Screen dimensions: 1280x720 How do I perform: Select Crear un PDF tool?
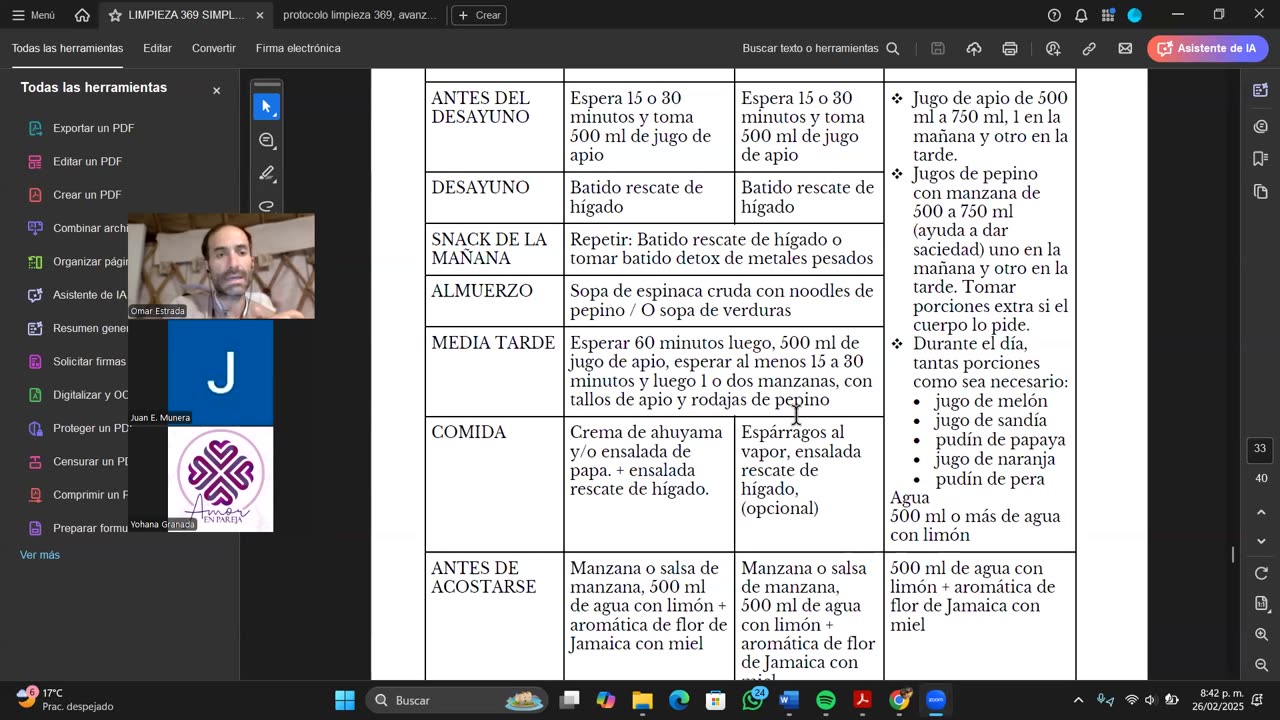coord(87,195)
